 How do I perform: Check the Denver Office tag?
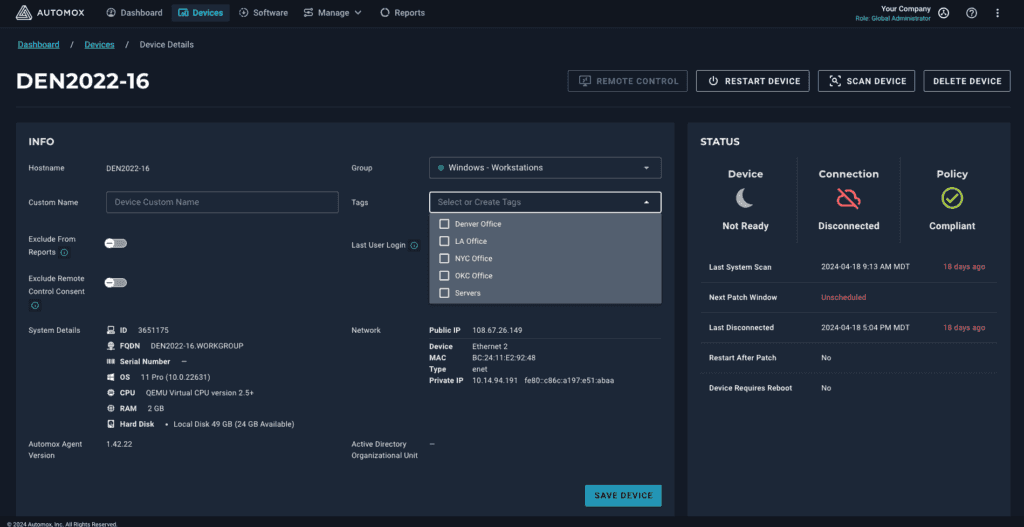point(444,224)
